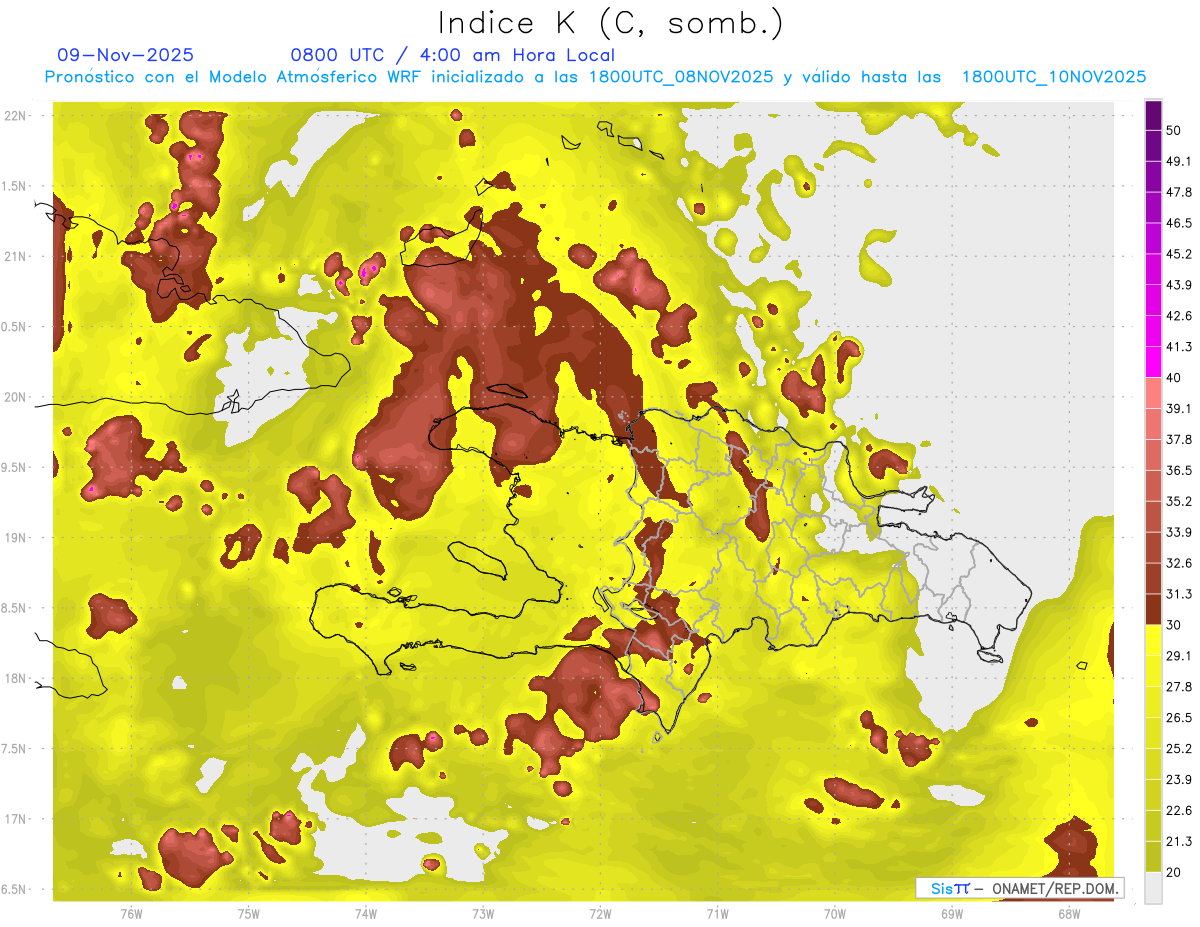Click the "33.9" value on the color scale

[1179, 532]
